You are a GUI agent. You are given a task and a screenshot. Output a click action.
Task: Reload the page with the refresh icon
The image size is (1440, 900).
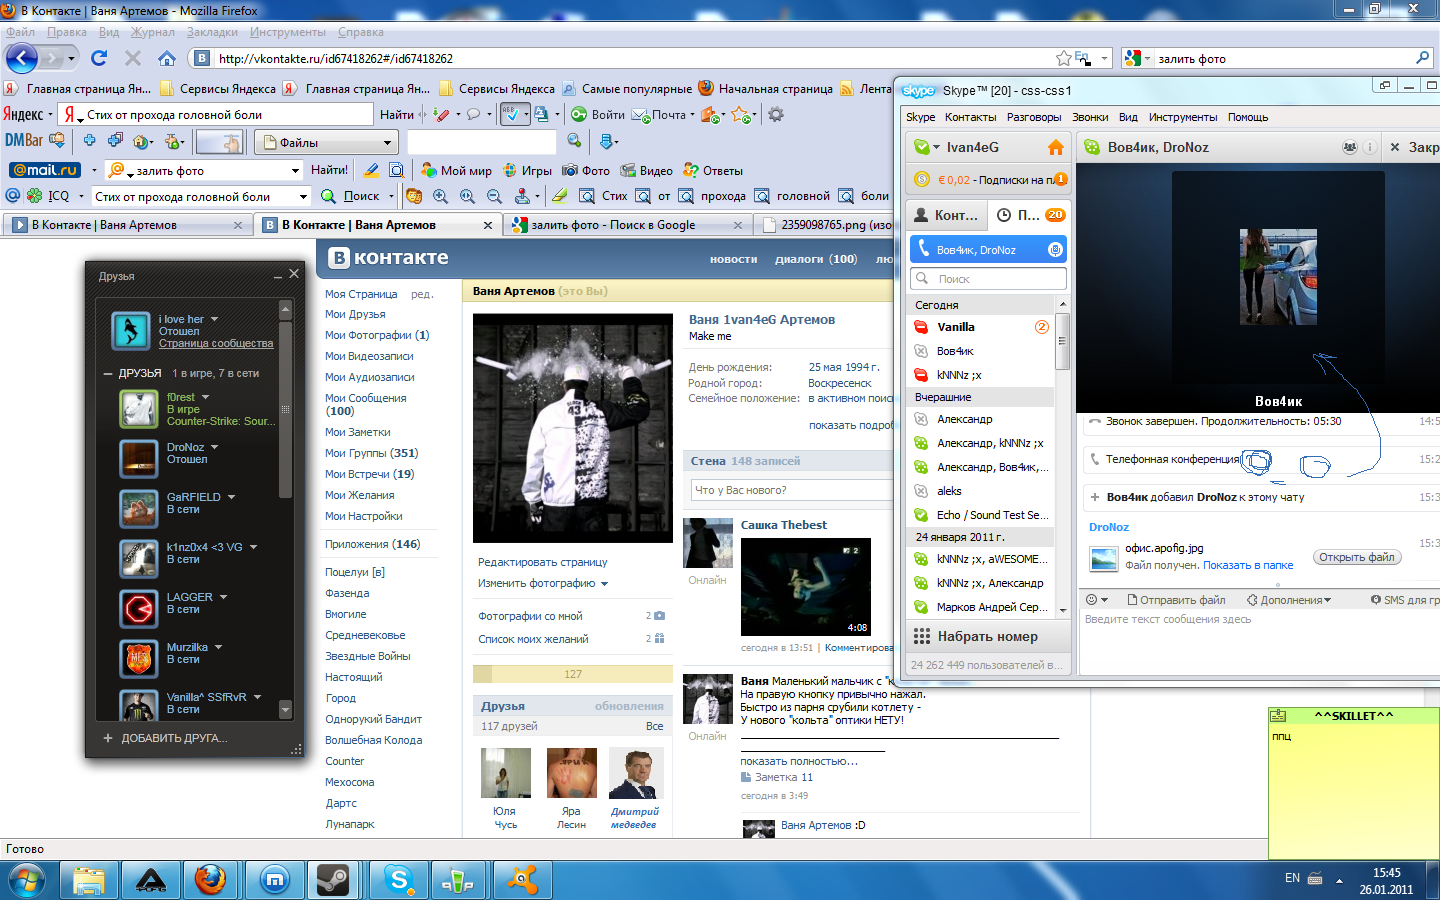tap(99, 58)
